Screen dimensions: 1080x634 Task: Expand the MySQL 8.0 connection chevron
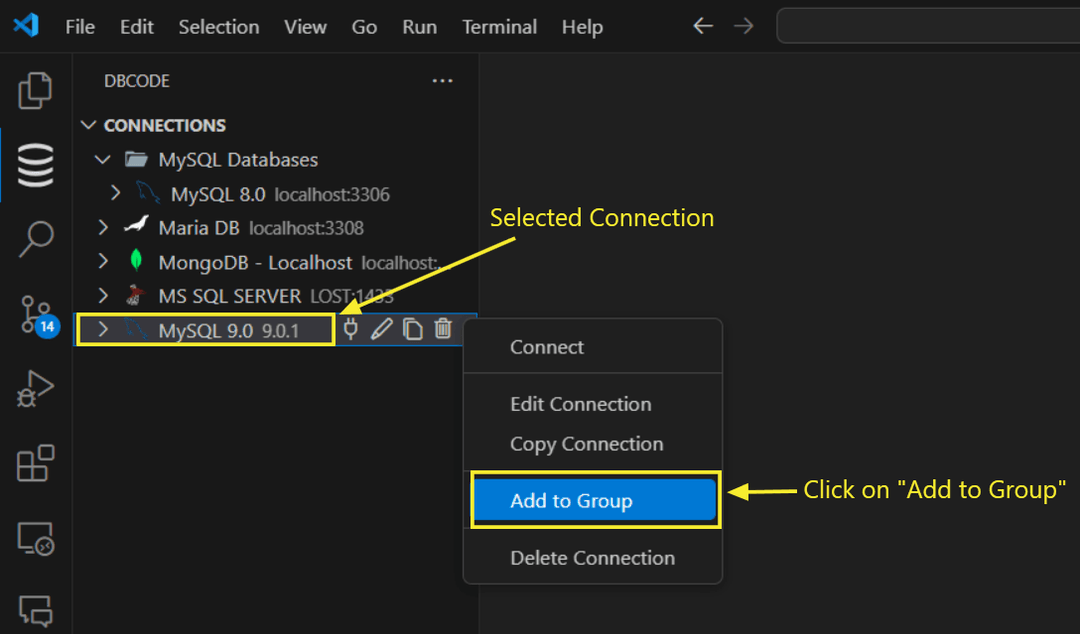pos(115,193)
